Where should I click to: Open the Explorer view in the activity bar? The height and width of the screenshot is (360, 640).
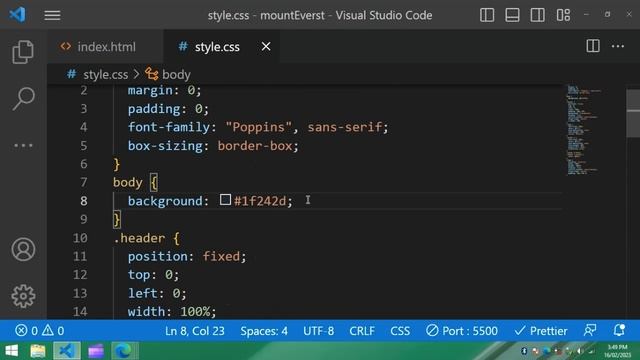23,52
